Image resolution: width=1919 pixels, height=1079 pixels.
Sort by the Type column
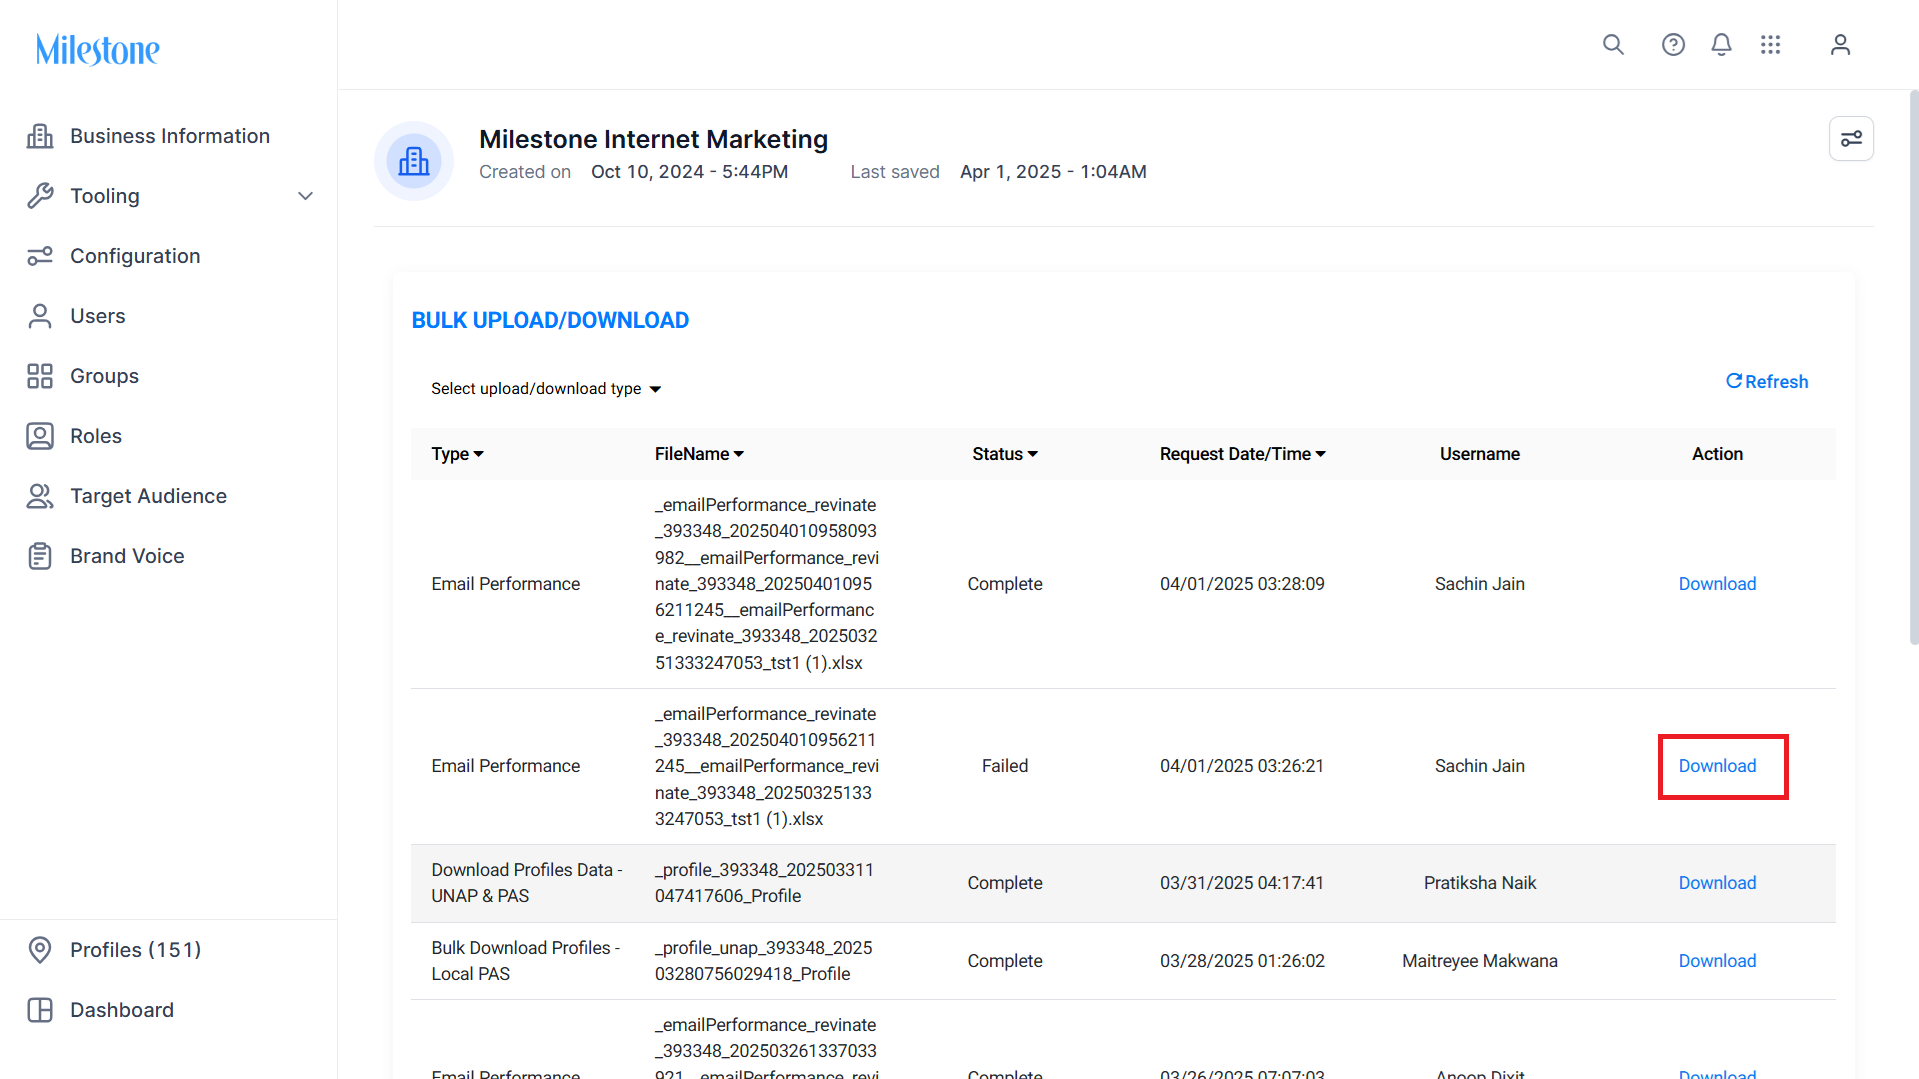pos(458,454)
